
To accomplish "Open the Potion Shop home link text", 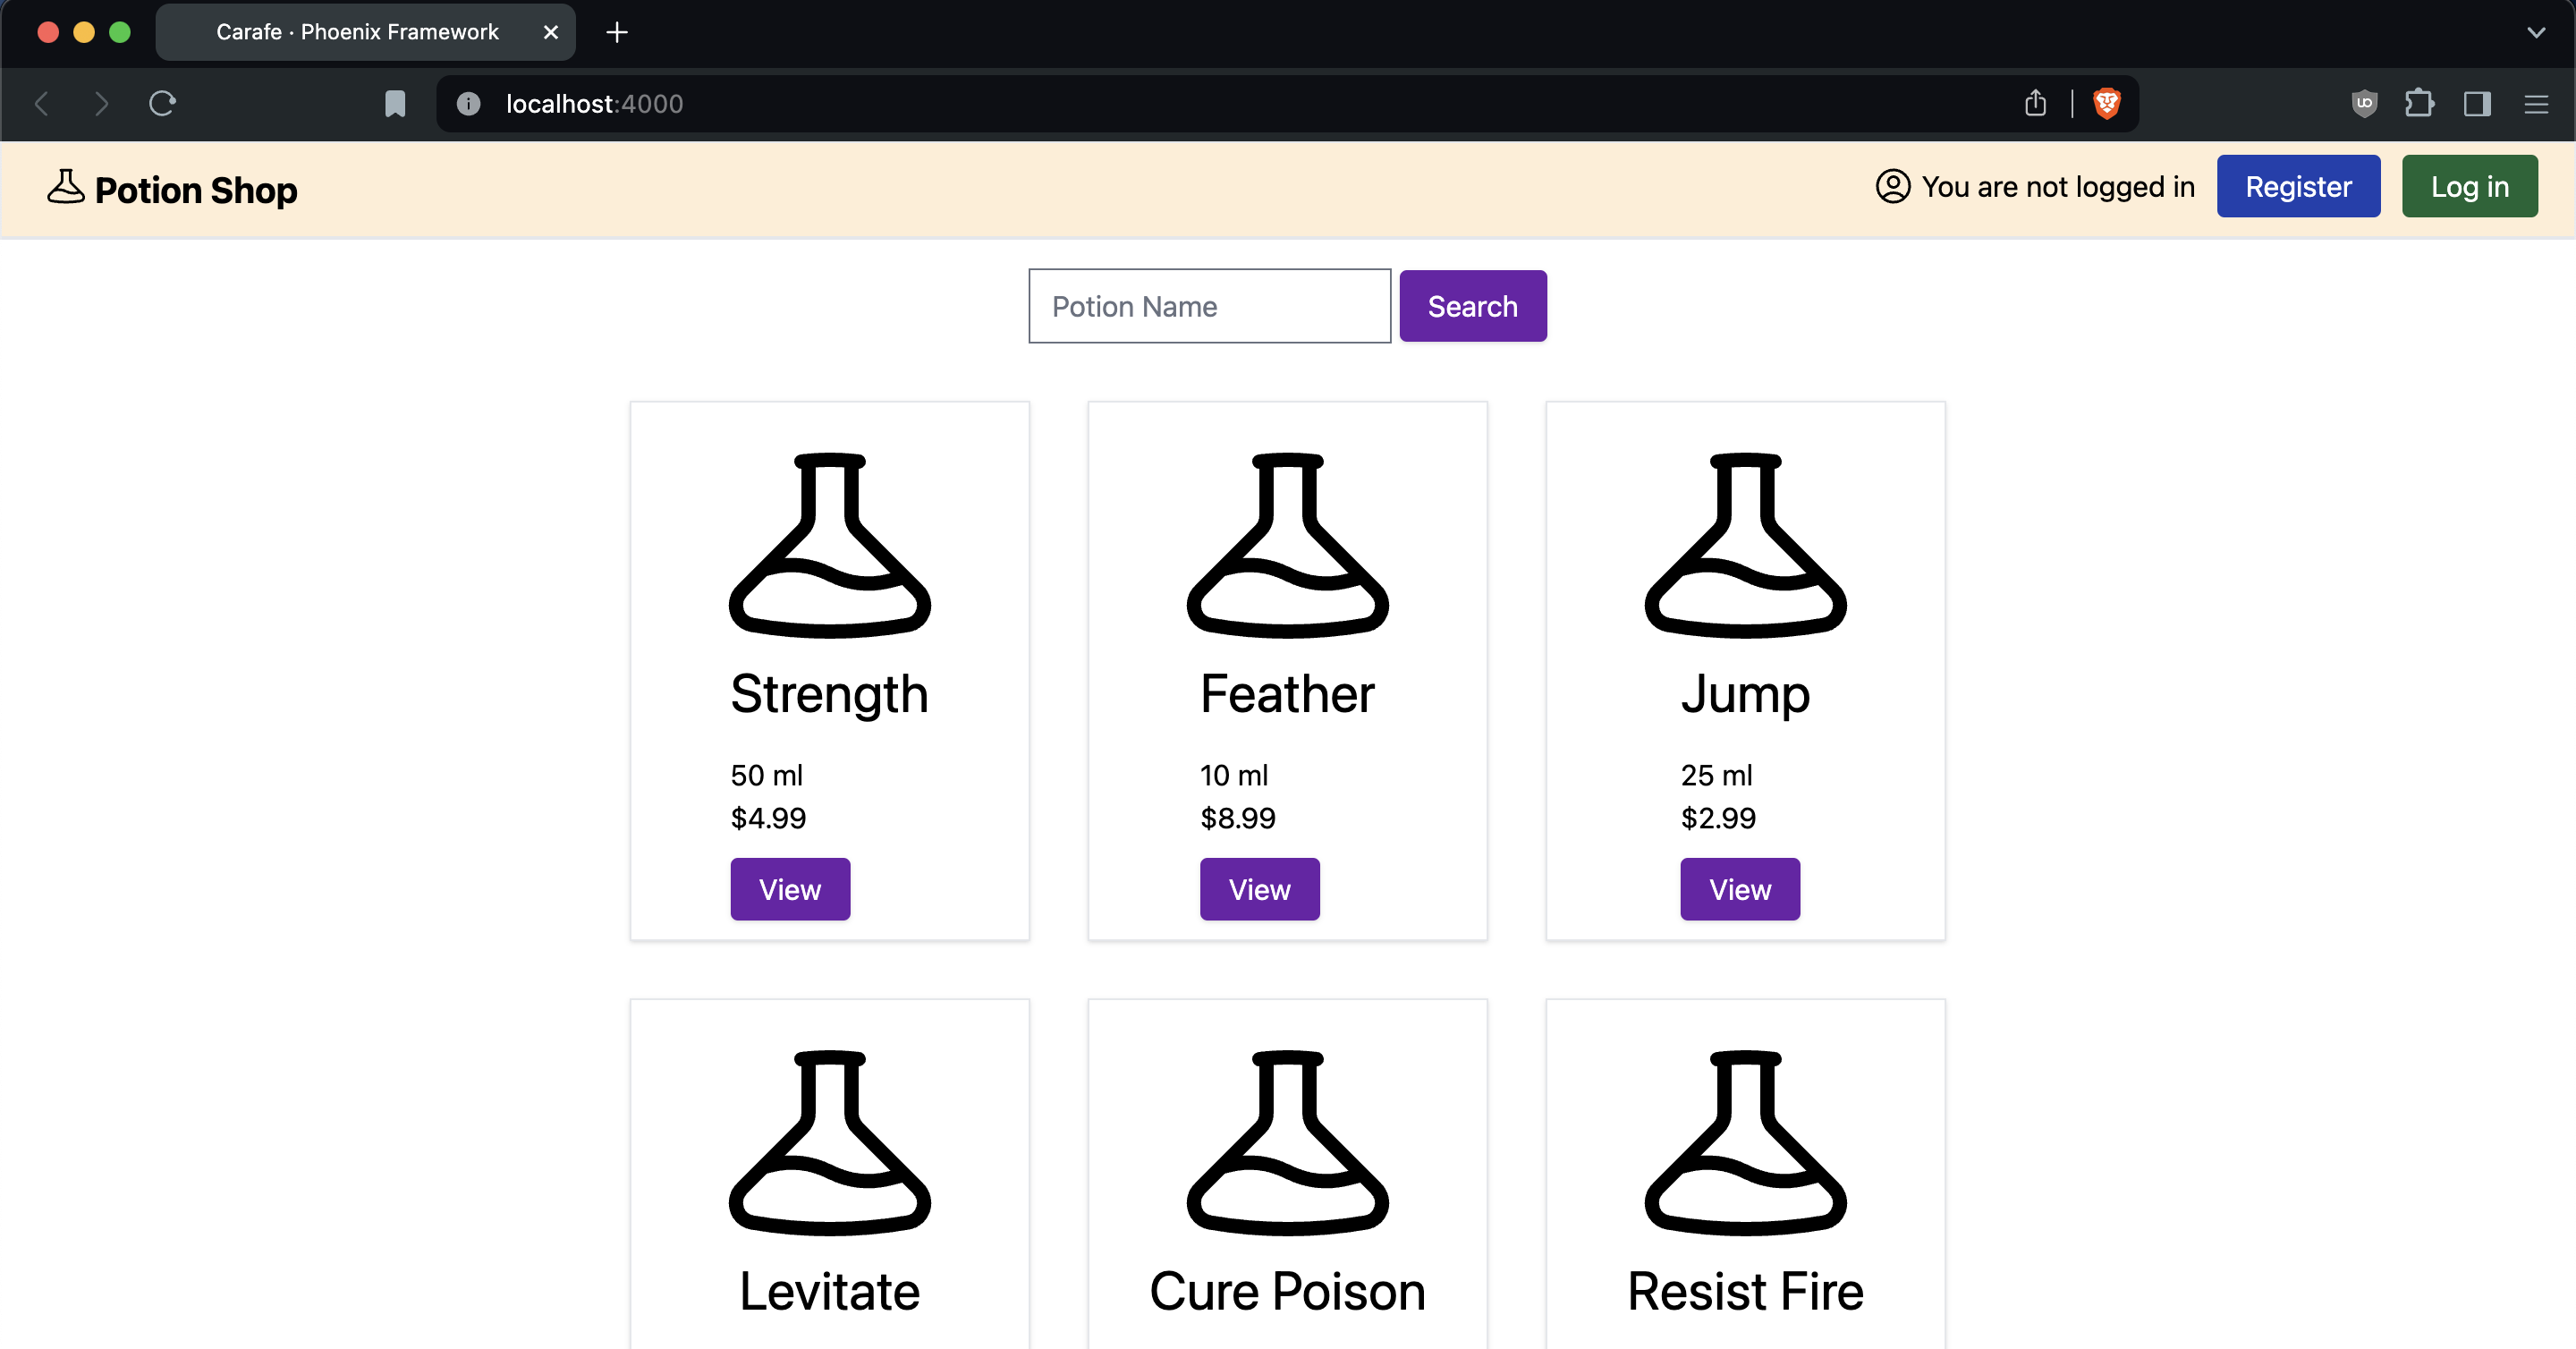I will click(x=196, y=190).
